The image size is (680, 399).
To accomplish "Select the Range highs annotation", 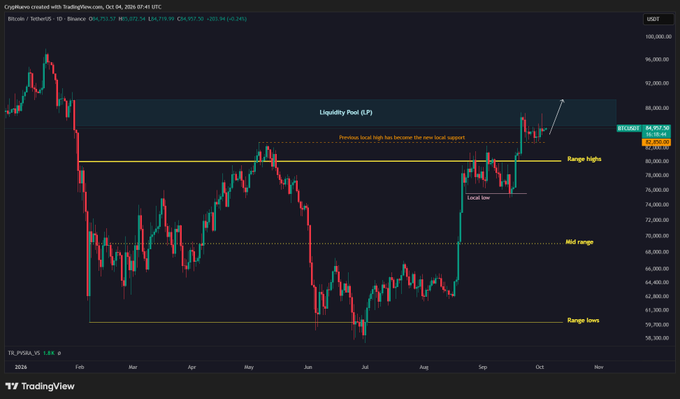I will [x=584, y=159].
